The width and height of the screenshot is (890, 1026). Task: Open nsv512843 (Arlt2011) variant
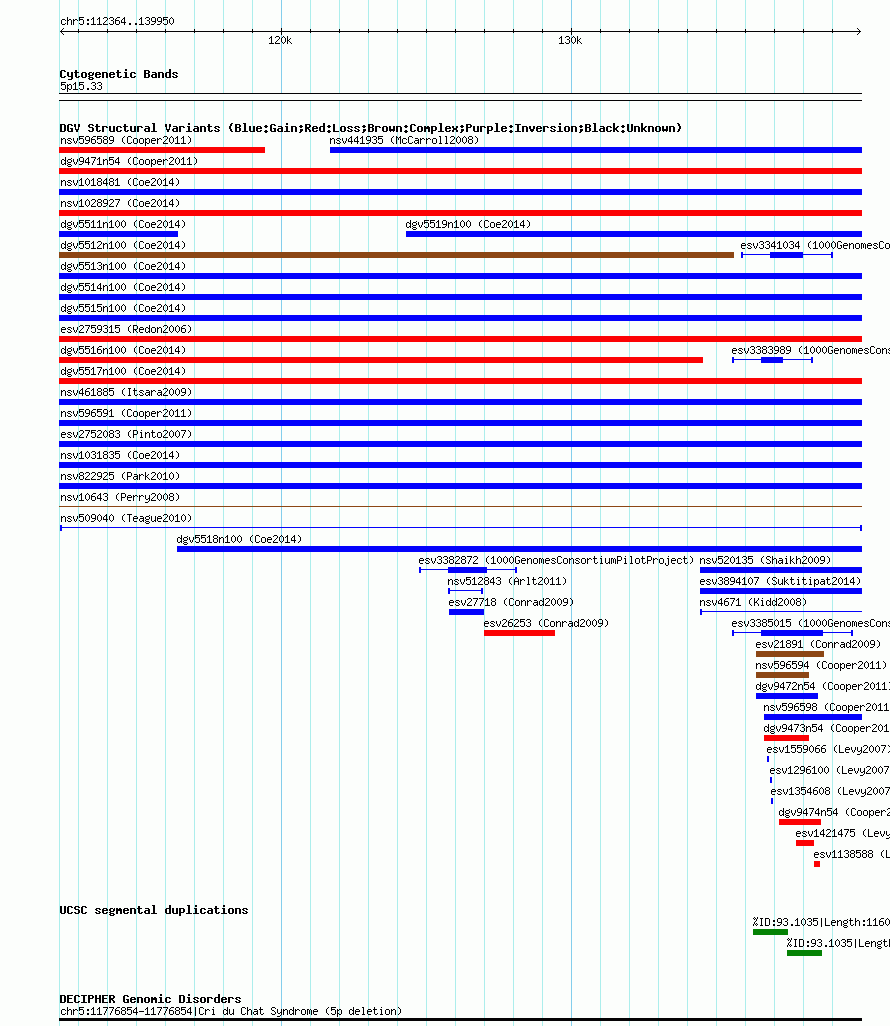(507, 580)
